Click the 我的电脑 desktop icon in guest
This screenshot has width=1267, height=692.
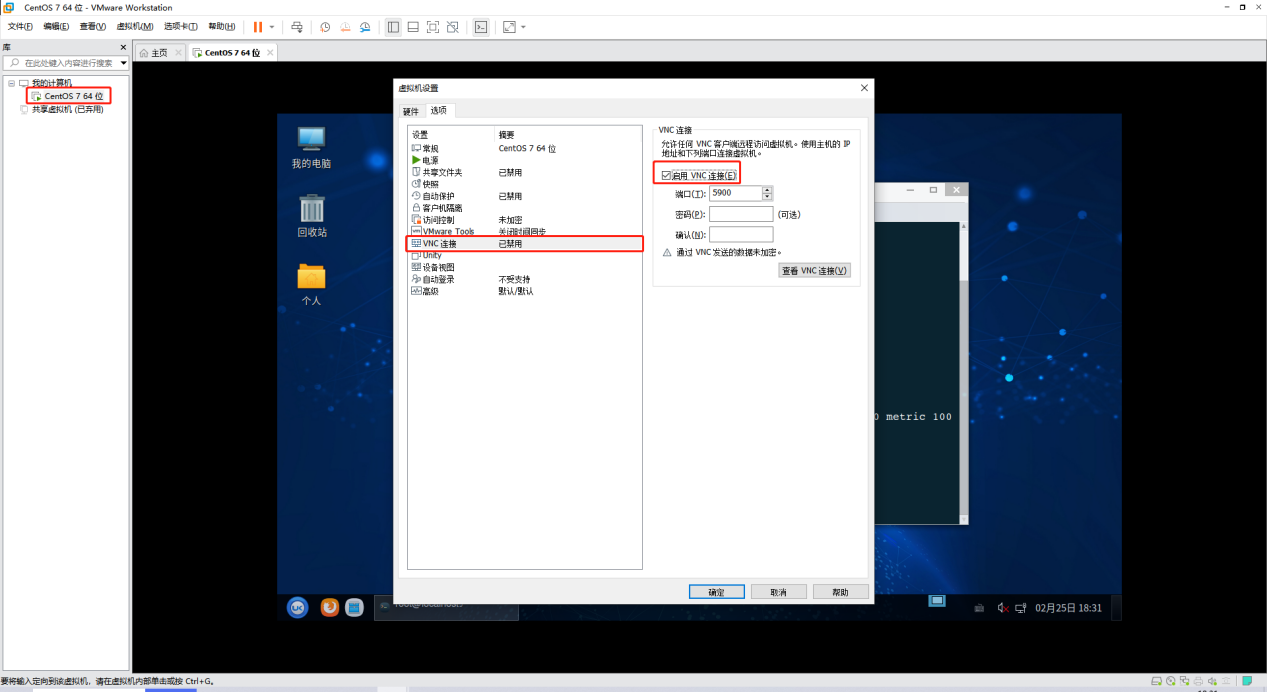click(x=311, y=147)
